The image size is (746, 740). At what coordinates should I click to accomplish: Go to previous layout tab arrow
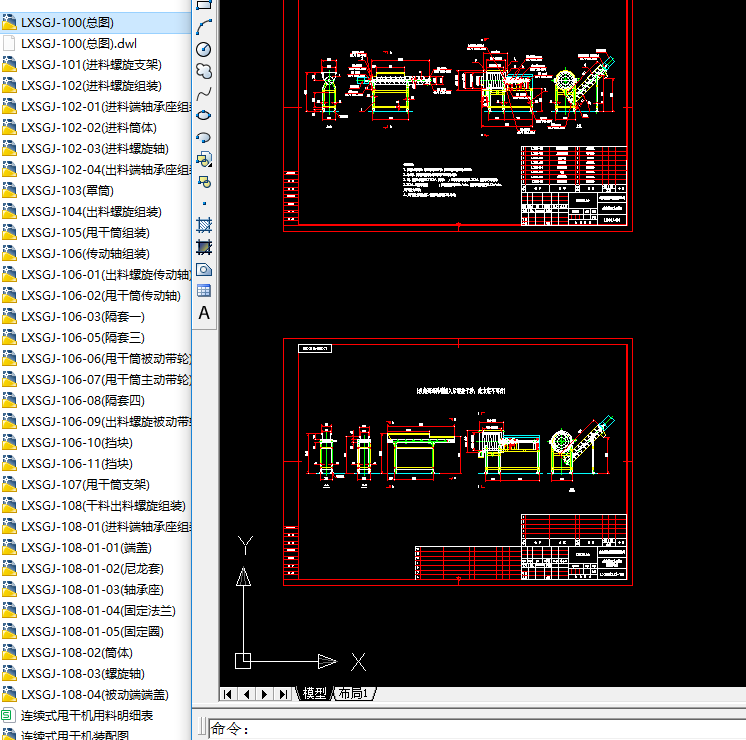tap(246, 694)
